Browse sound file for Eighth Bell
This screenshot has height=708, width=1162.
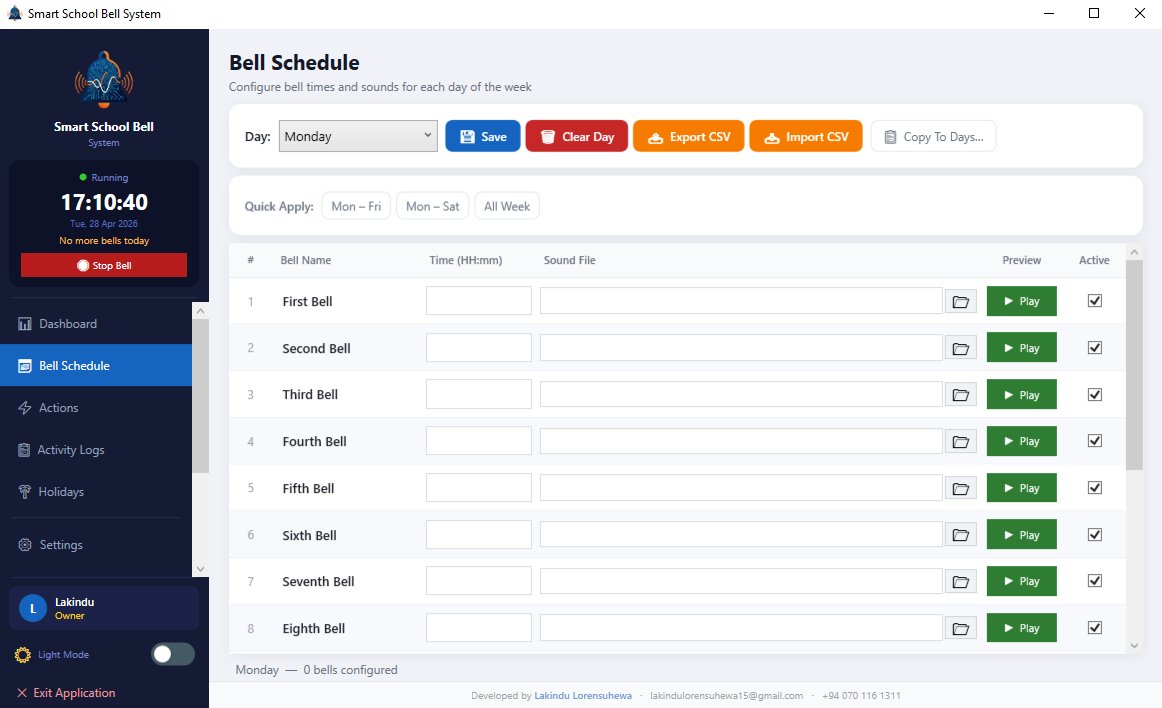coord(960,629)
